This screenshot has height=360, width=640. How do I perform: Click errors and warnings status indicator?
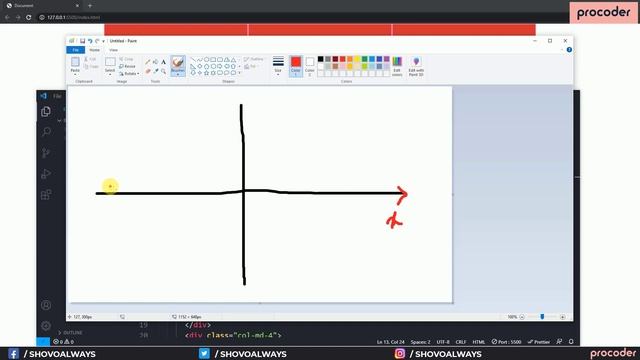(63, 342)
